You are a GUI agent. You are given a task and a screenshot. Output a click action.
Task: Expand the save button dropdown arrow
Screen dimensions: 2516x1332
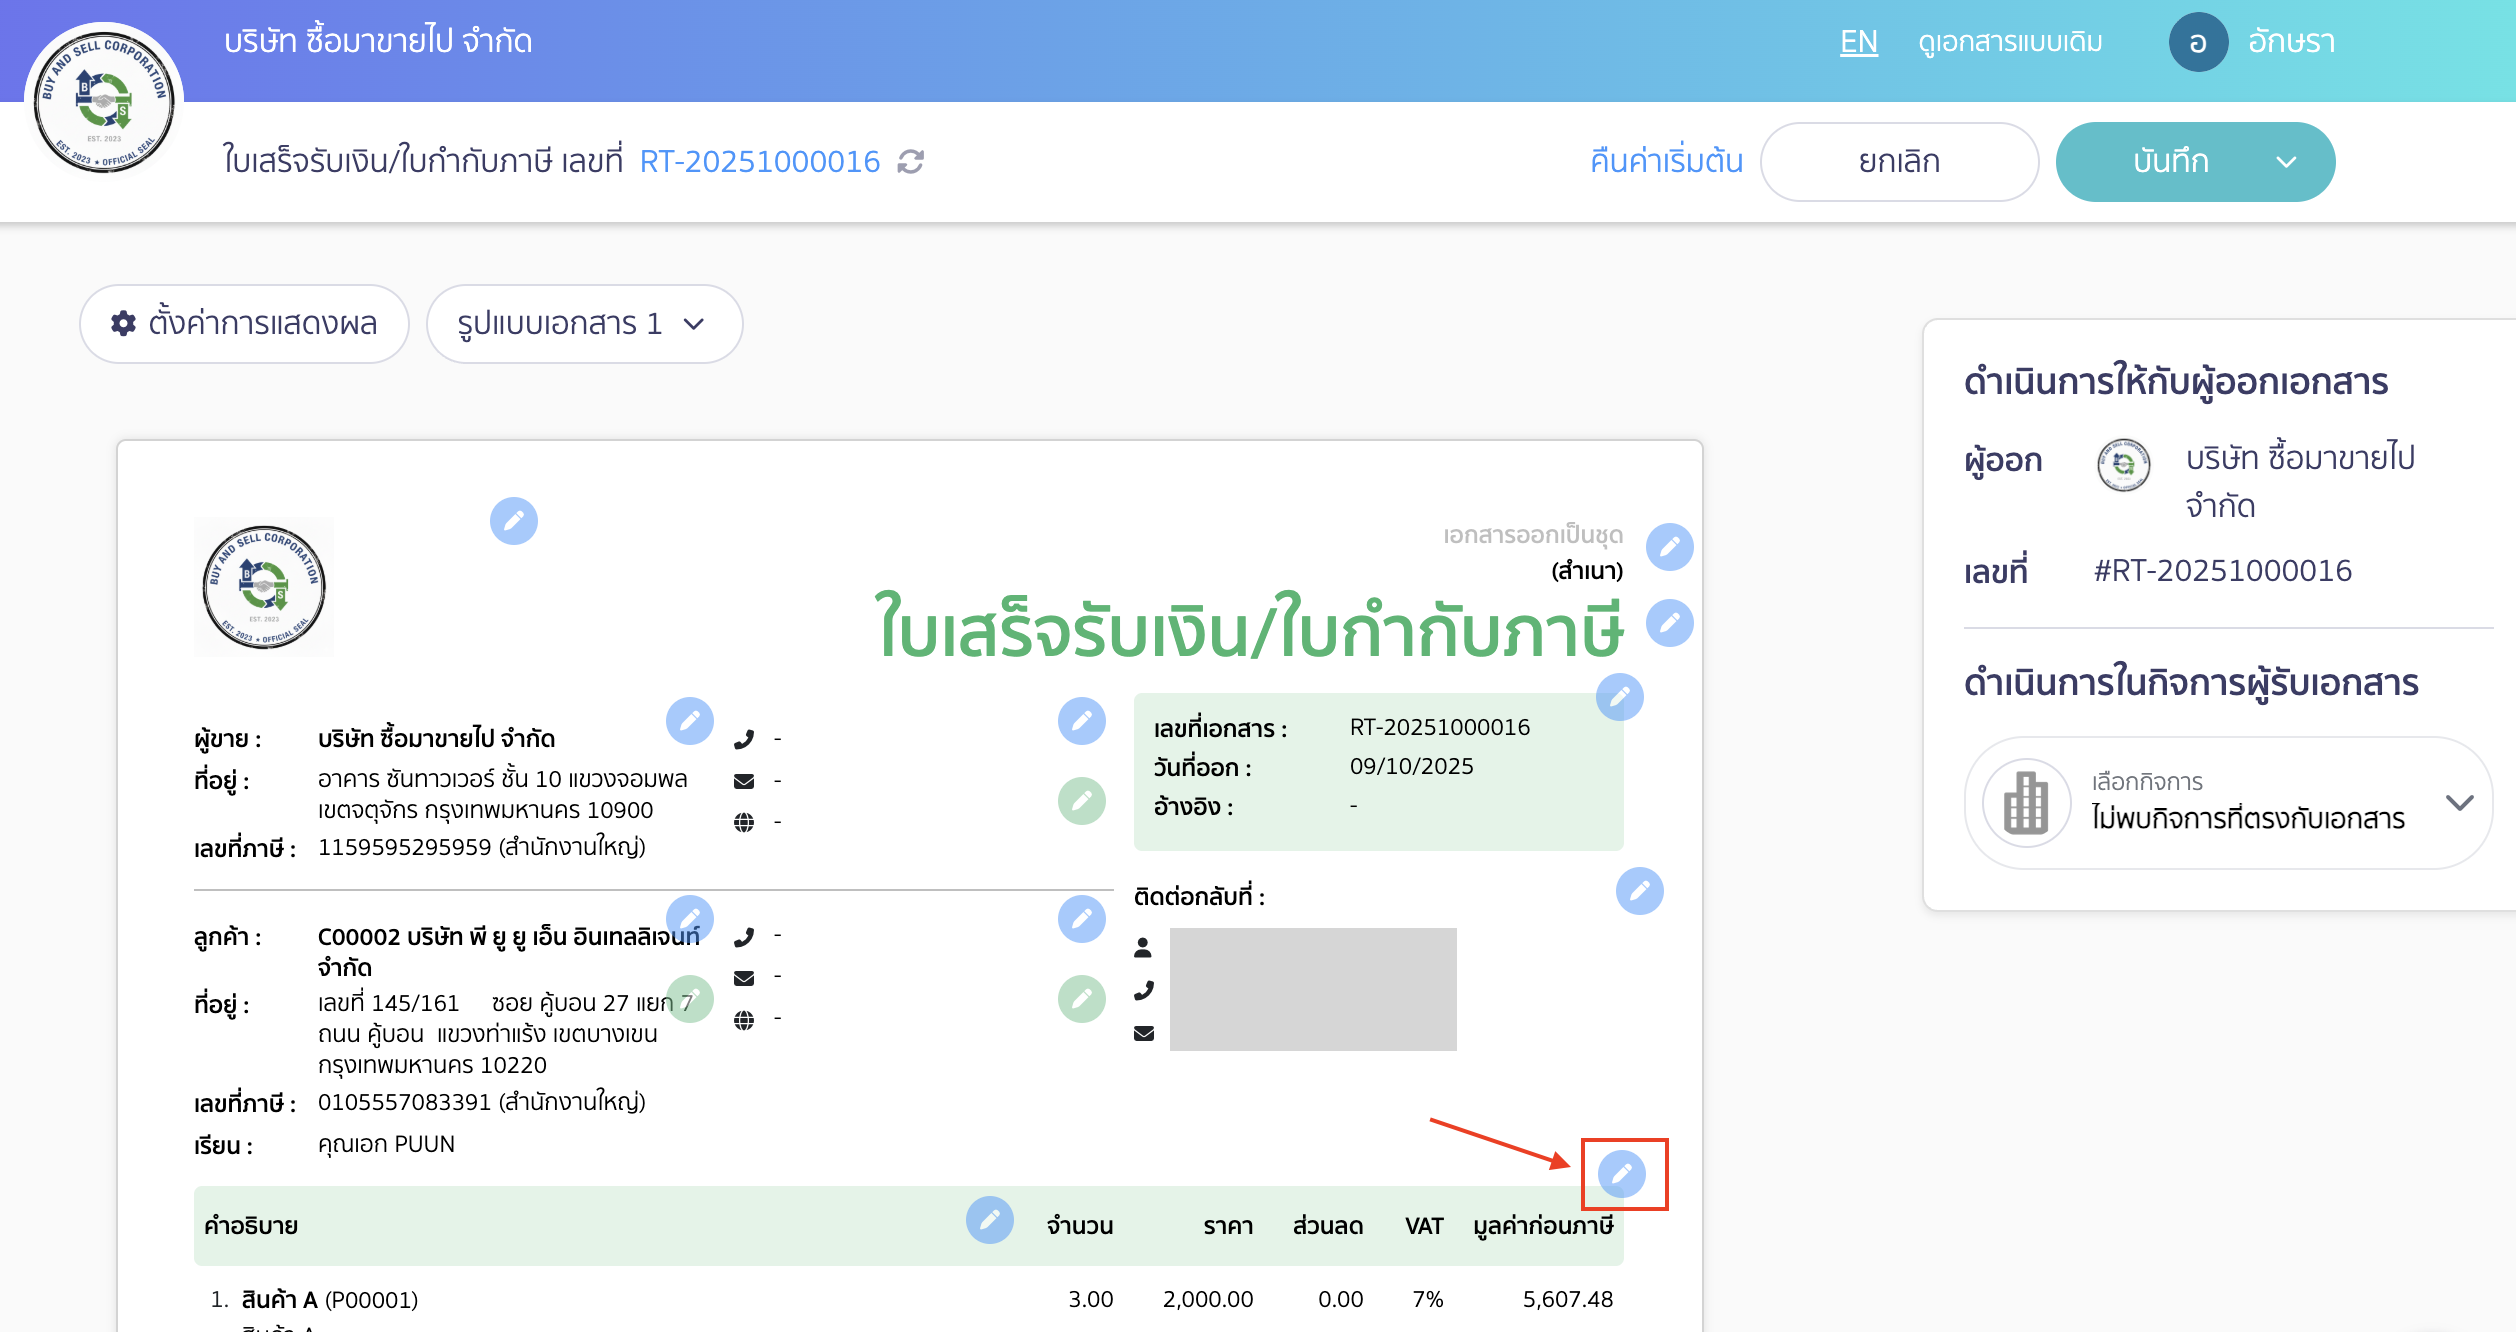[2285, 161]
